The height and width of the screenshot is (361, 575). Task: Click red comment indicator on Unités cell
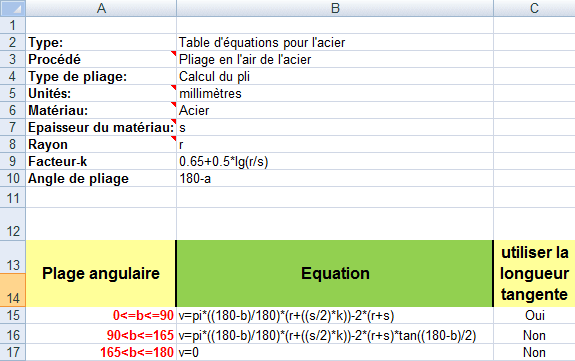tap(173, 88)
